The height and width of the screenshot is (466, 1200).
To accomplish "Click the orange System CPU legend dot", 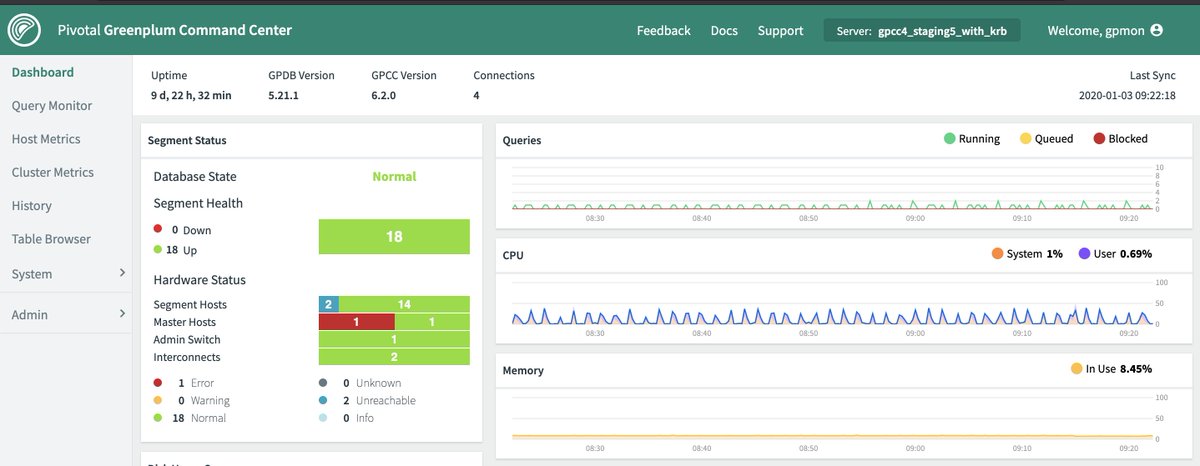I will pyautogui.click(x=997, y=254).
